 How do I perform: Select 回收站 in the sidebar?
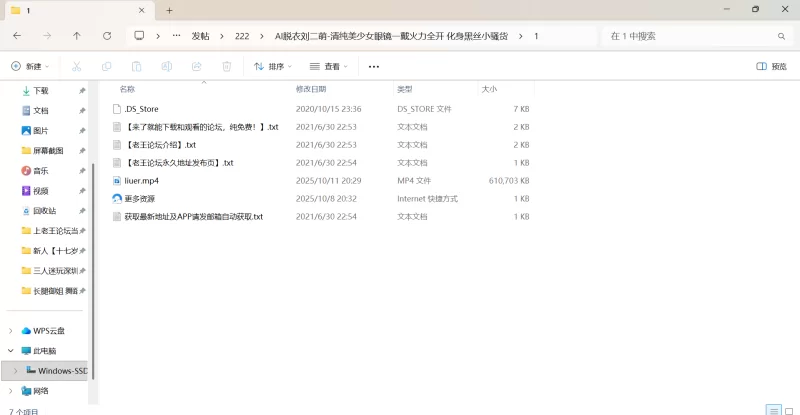[44, 211]
